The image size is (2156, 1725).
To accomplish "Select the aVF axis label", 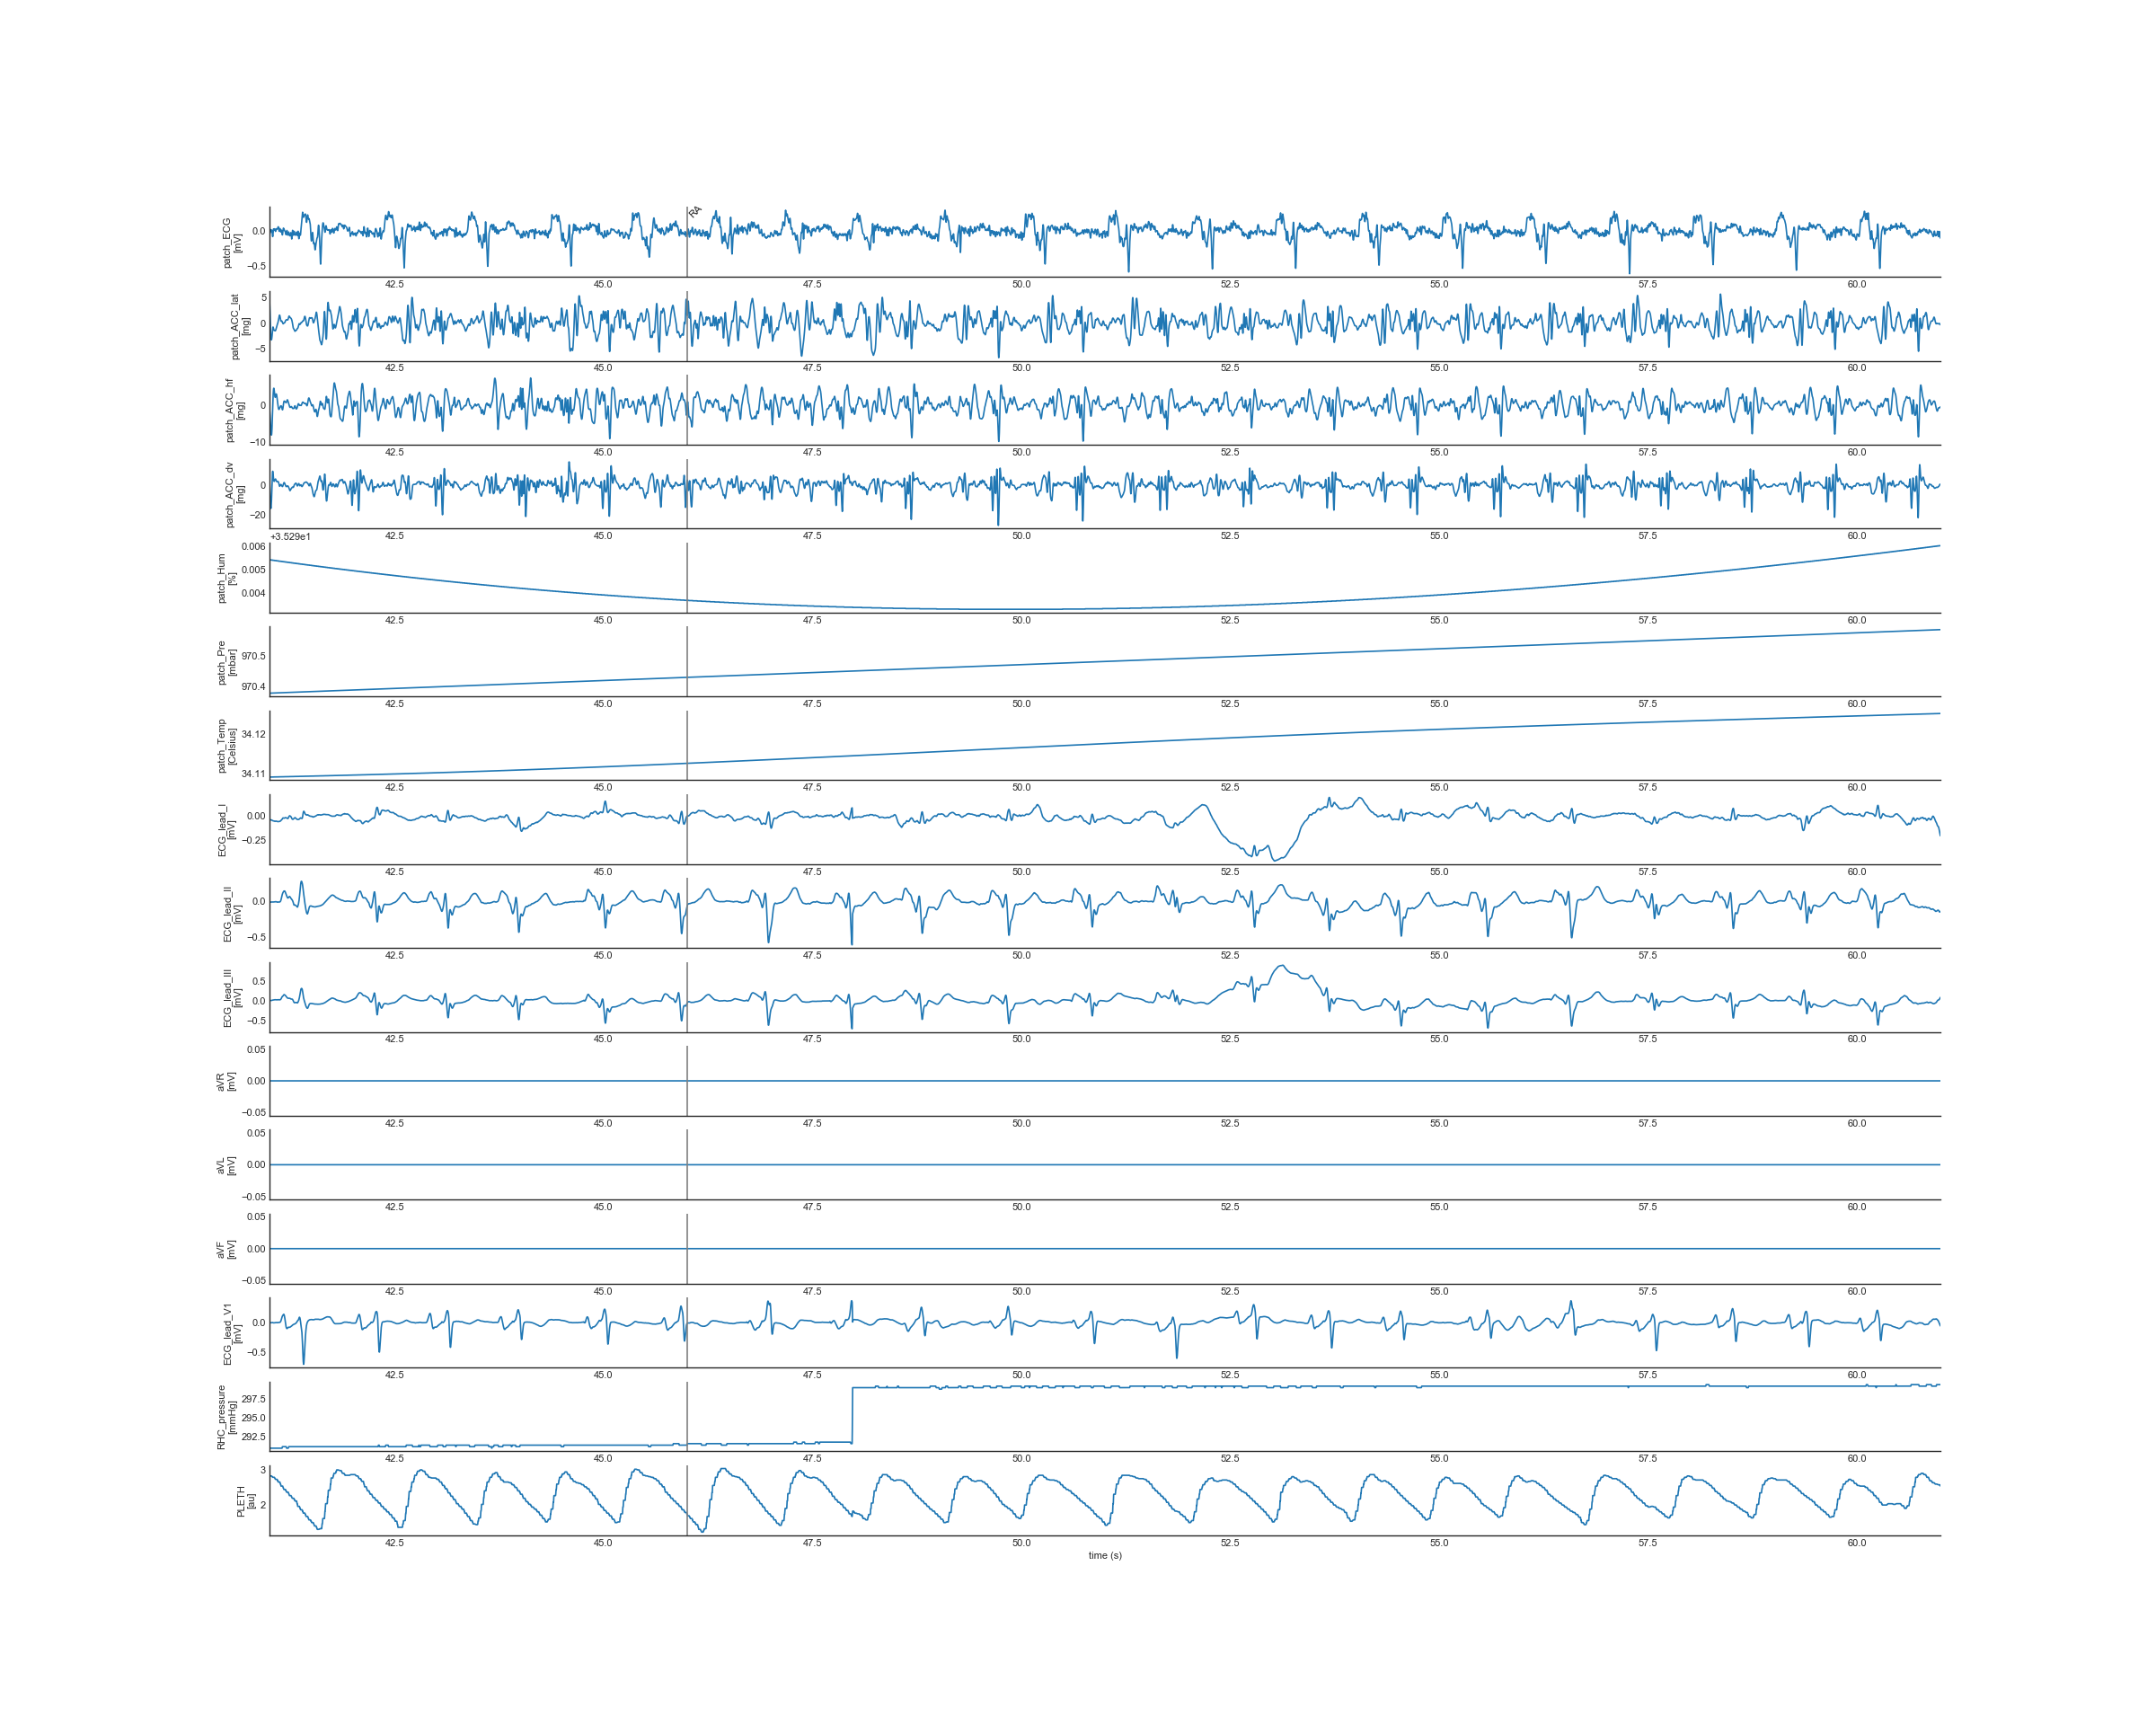I will click(x=226, y=1249).
